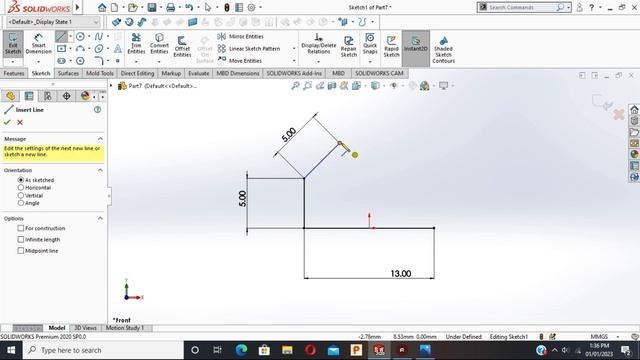Cancel the Insert Line with red X
This screenshot has height=360, width=640.
(x=20, y=122)
